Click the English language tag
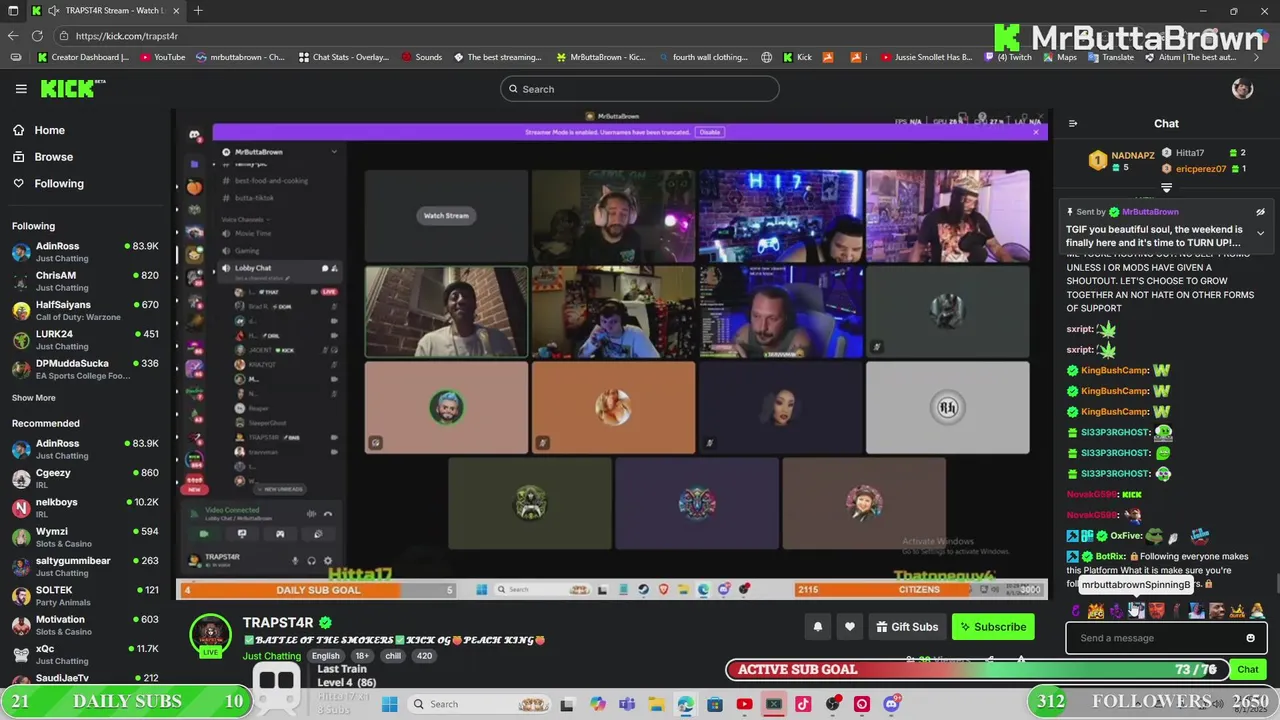Screen dimensions: 1280x720 325,656
